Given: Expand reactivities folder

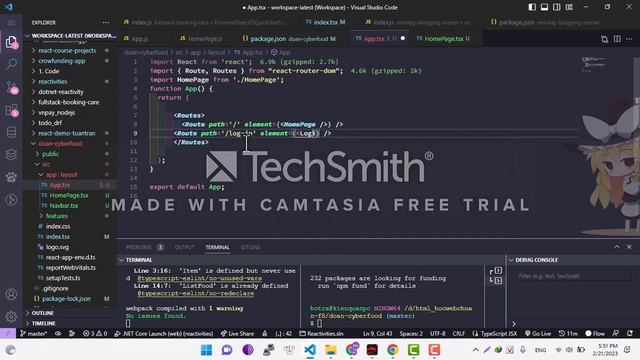Looking at the screenshot, I should (x=53, y=82).
